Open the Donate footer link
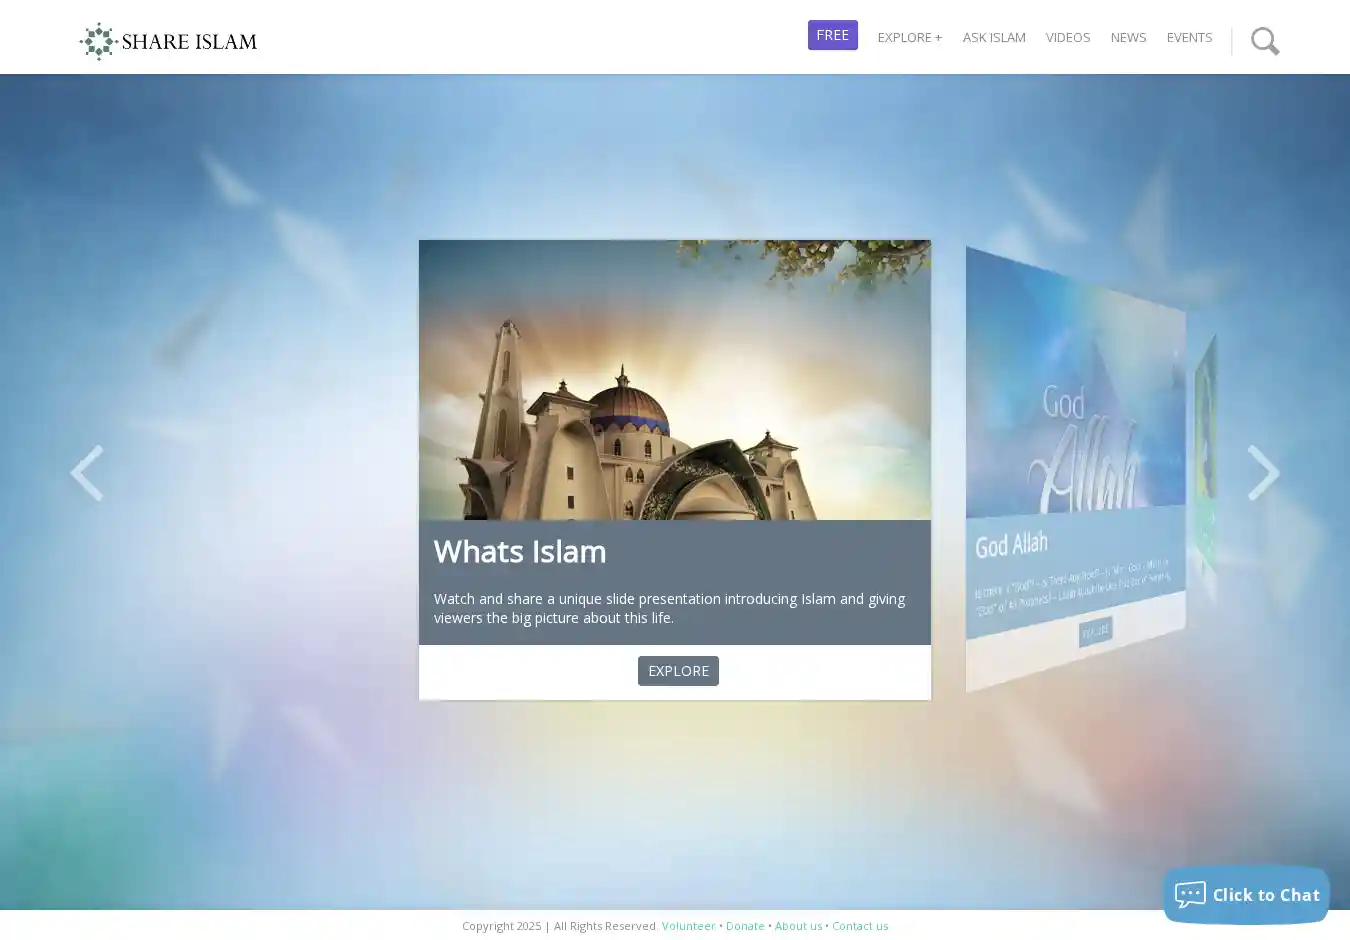This screenshot has height=940, width=1350. [745, 926]
